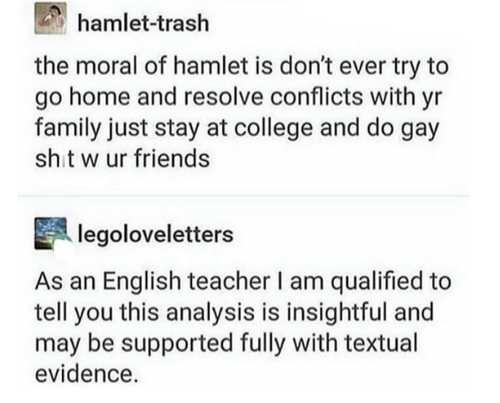Click the line 'As an English teacher'
Viewport: 500px width, 403px height.
[243, 281]
